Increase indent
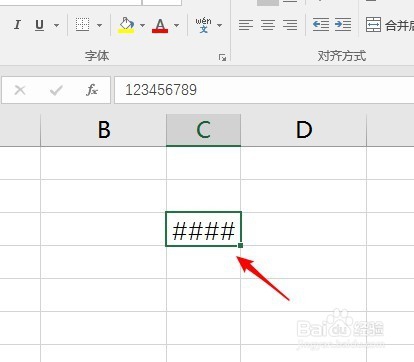Image resolution: width=414 pixels, height=362 pixels. pyautogui.click(x=343, y=25)
